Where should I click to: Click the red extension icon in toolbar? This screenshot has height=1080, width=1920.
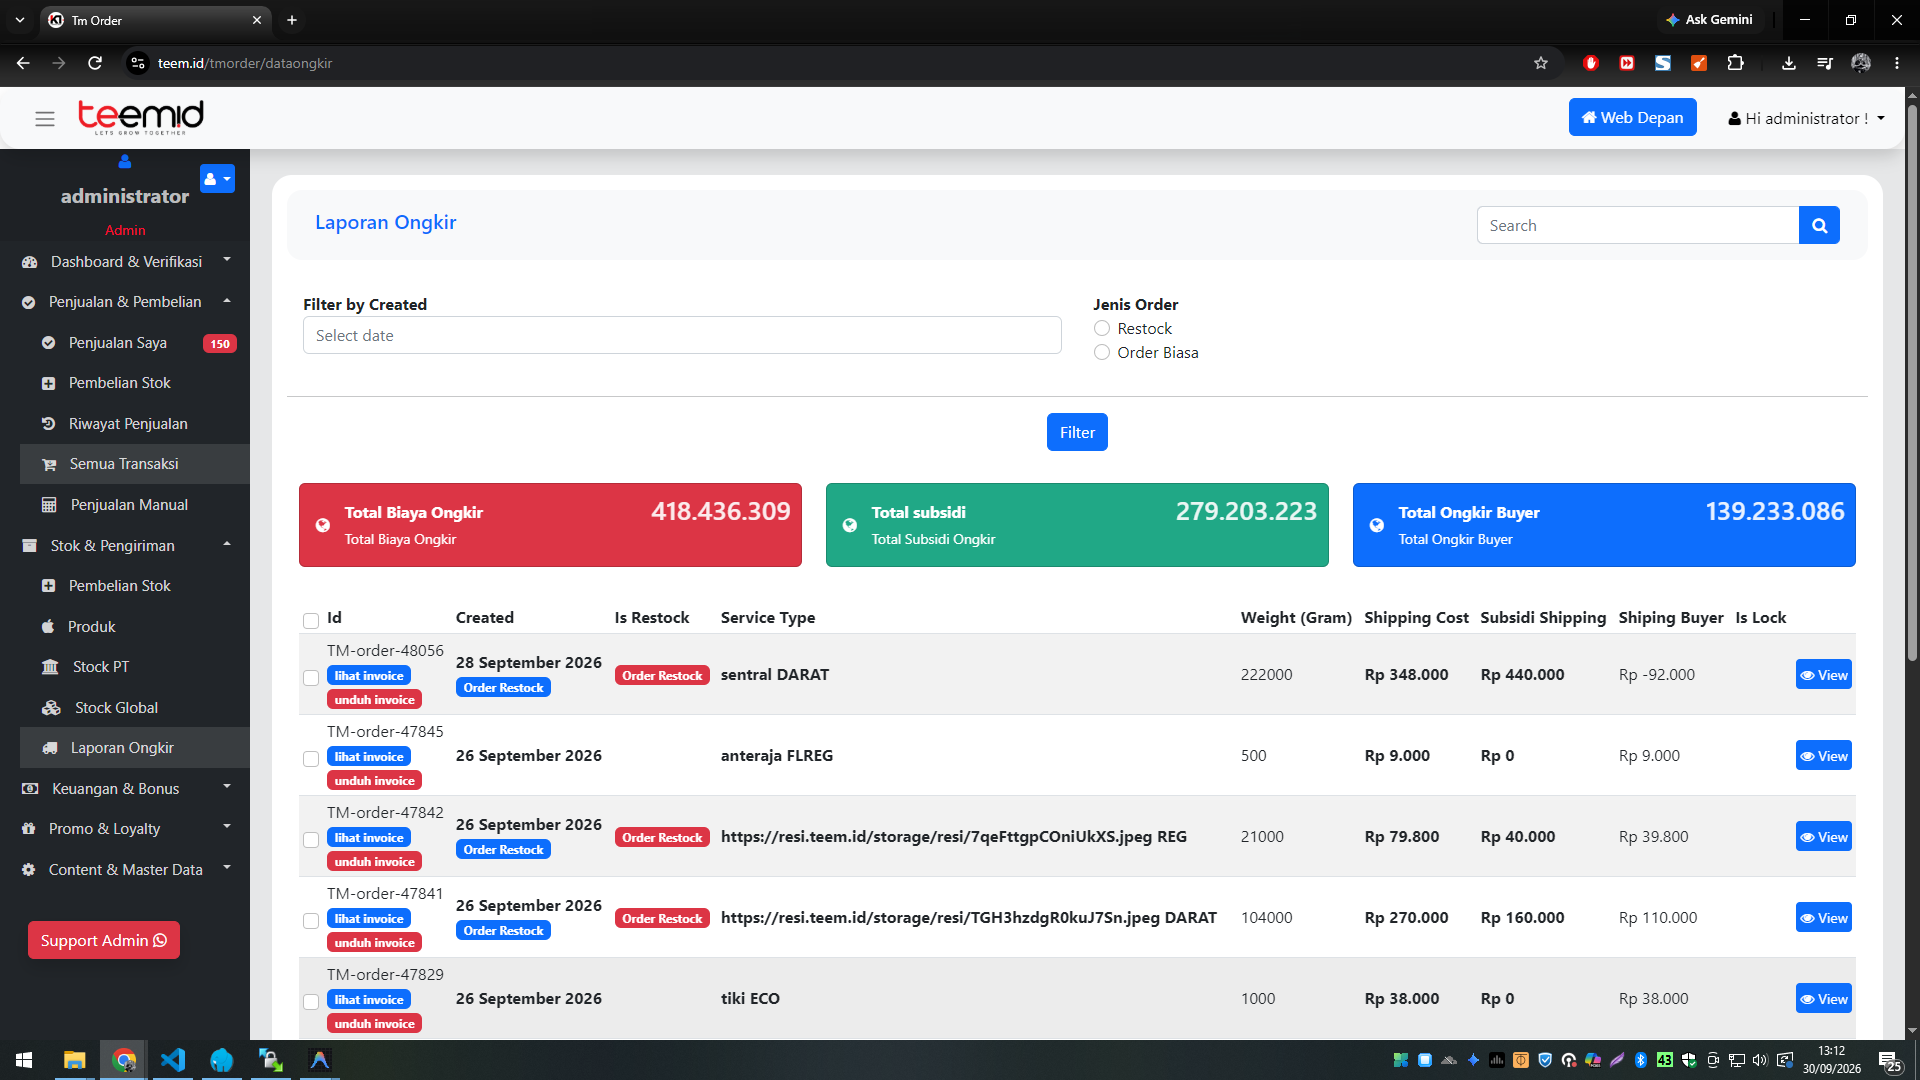click(1591, 63)
